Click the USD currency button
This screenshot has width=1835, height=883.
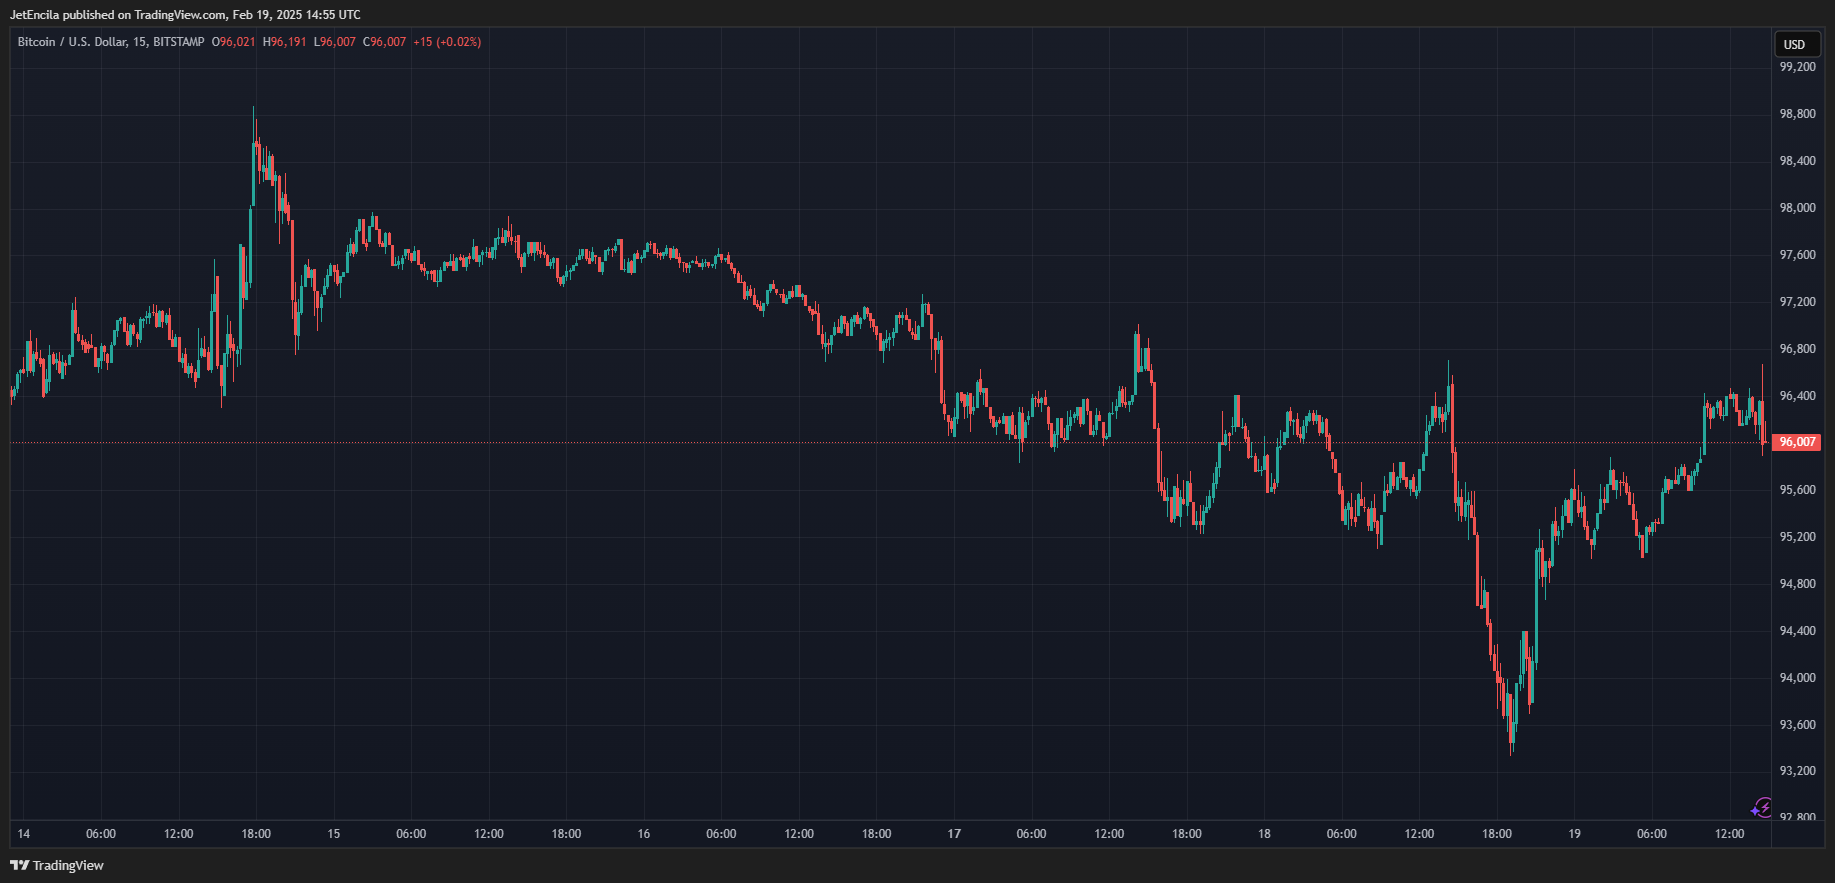[x=1795, y=44]
